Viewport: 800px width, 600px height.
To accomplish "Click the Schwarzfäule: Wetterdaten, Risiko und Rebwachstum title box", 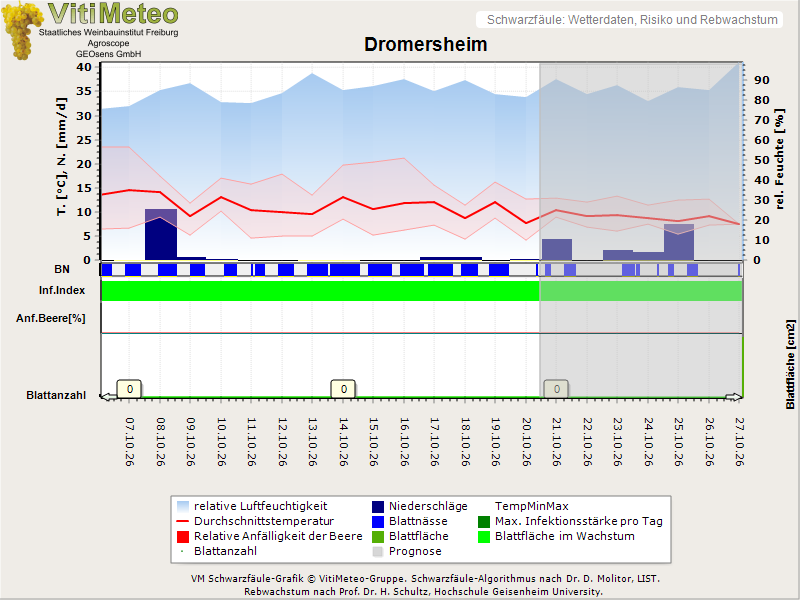I will (630, 19).
